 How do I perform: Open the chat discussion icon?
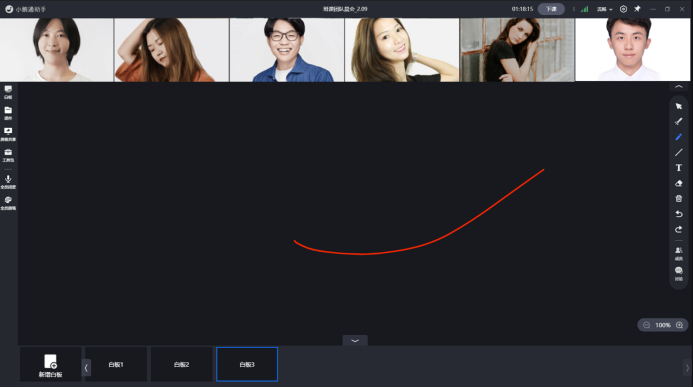coord(678,273)
